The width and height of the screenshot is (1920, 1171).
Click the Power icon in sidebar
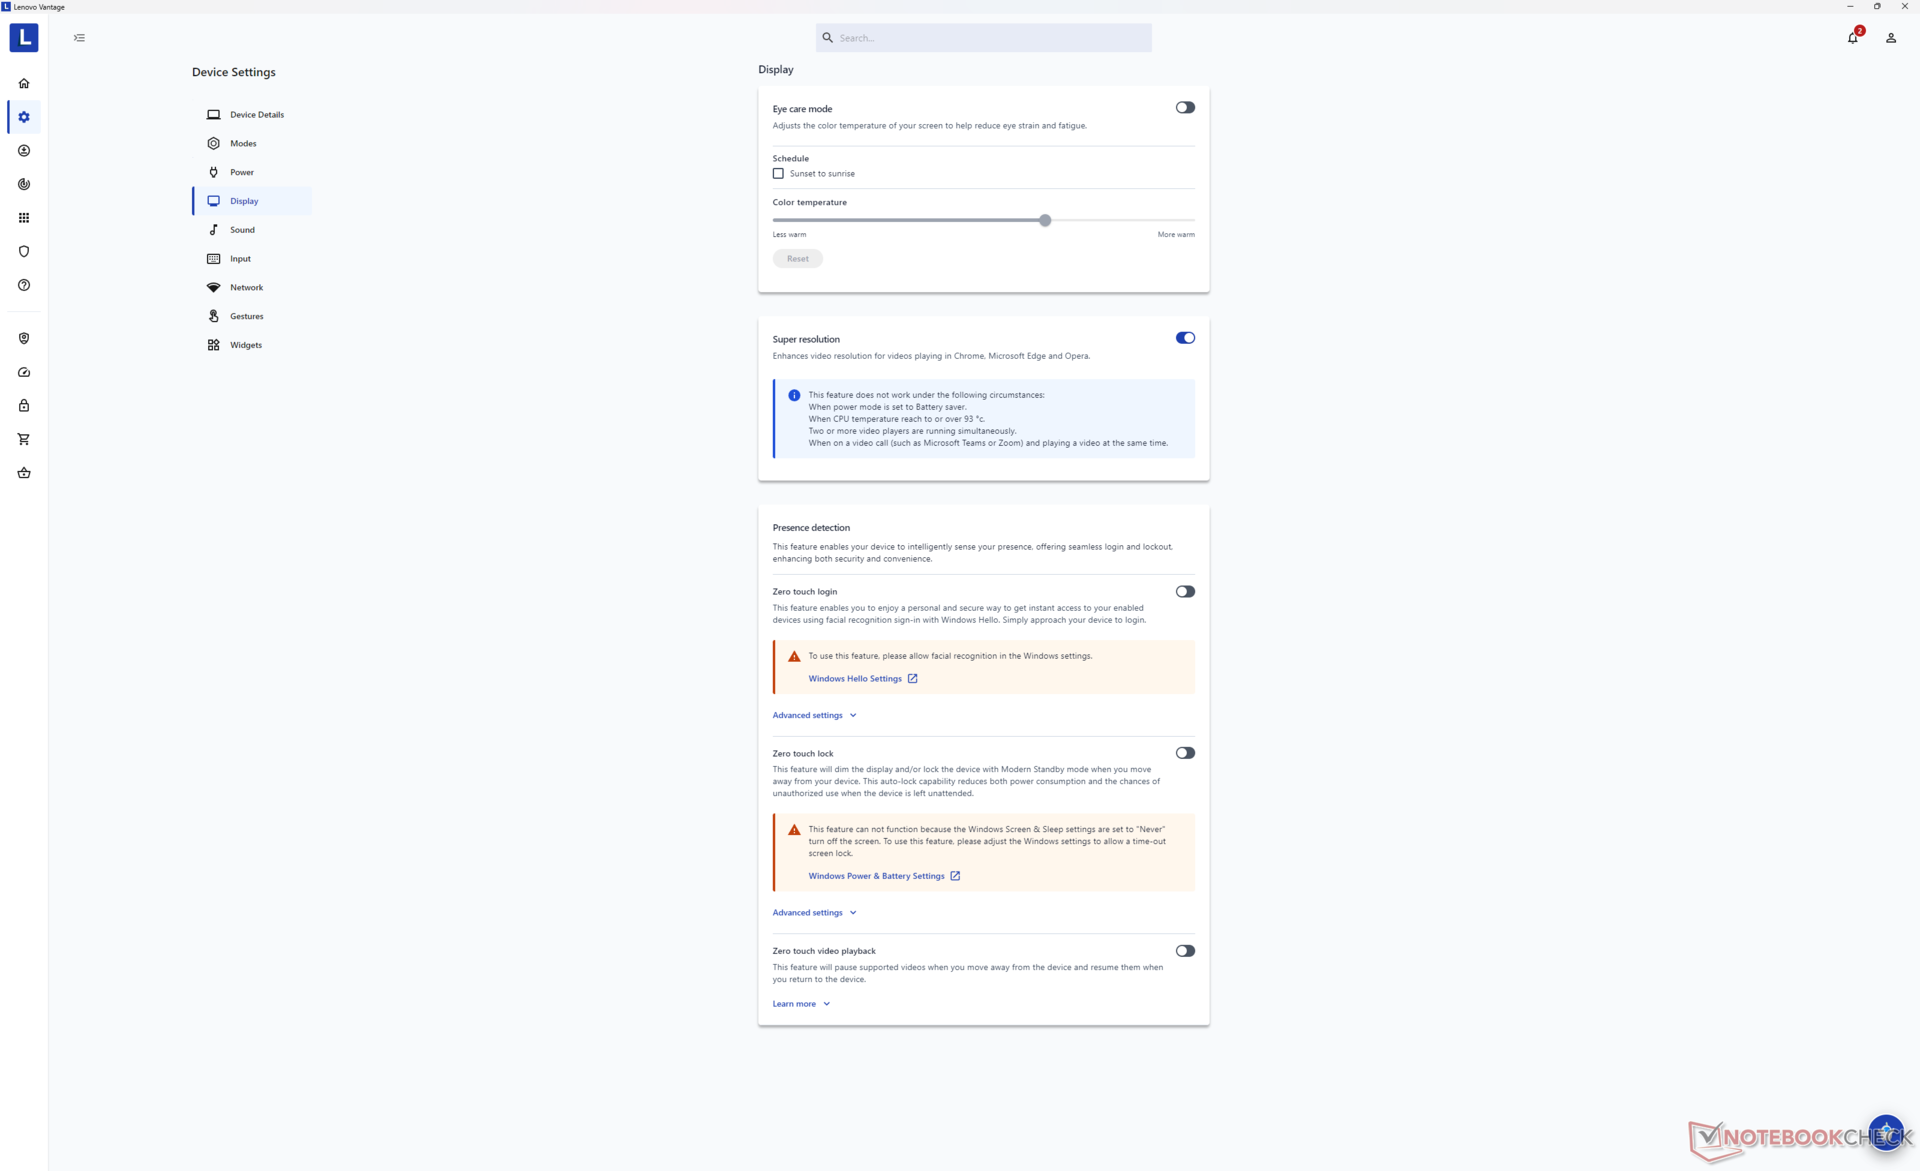[213, 171]
